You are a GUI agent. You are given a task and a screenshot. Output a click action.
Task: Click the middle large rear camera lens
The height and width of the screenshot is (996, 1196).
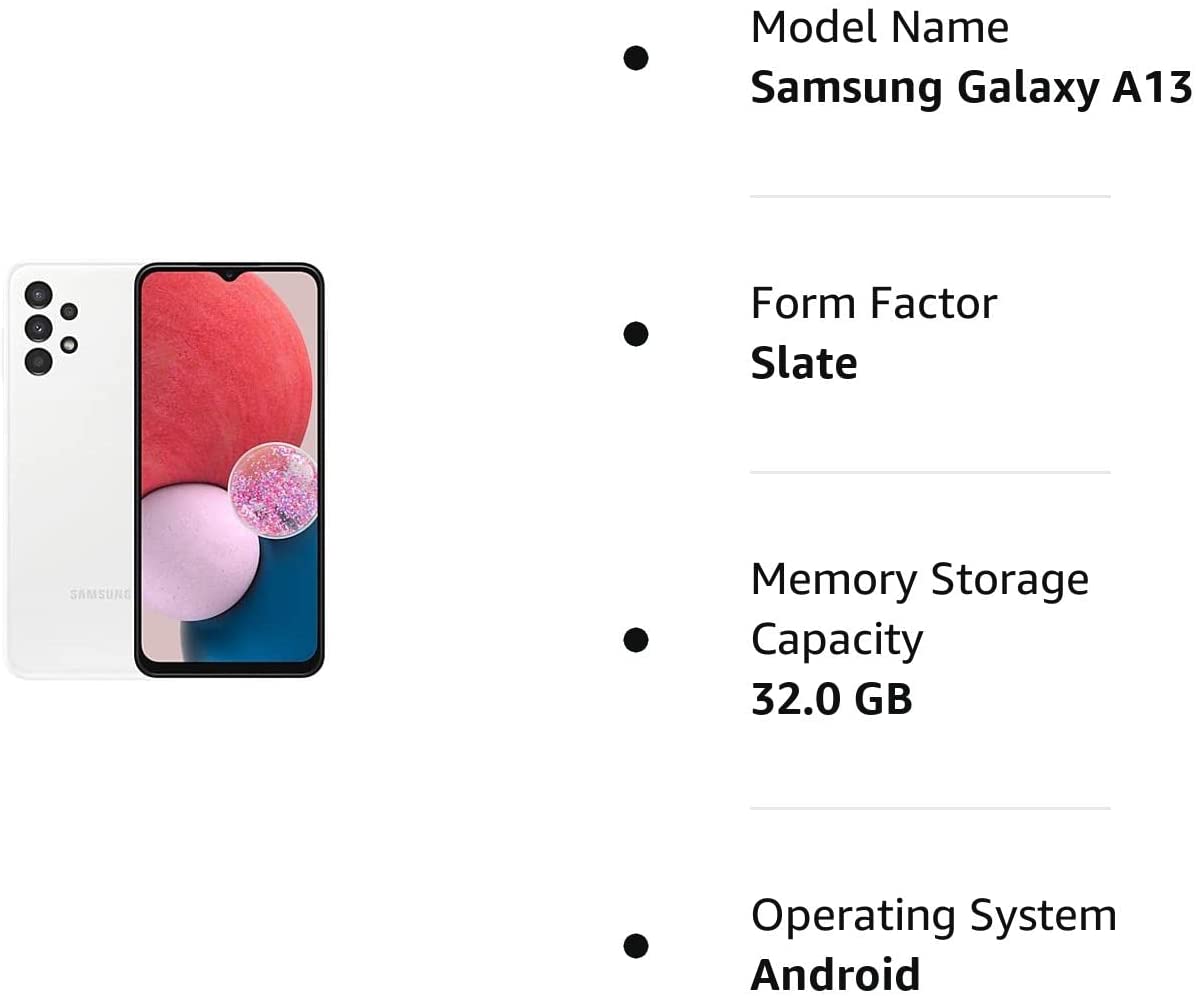click(38, 327)
